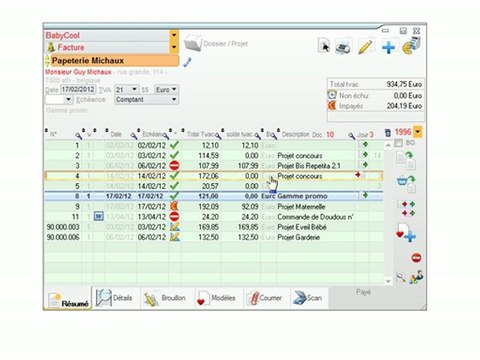Click the search icon in Date column header

(133, 135)
